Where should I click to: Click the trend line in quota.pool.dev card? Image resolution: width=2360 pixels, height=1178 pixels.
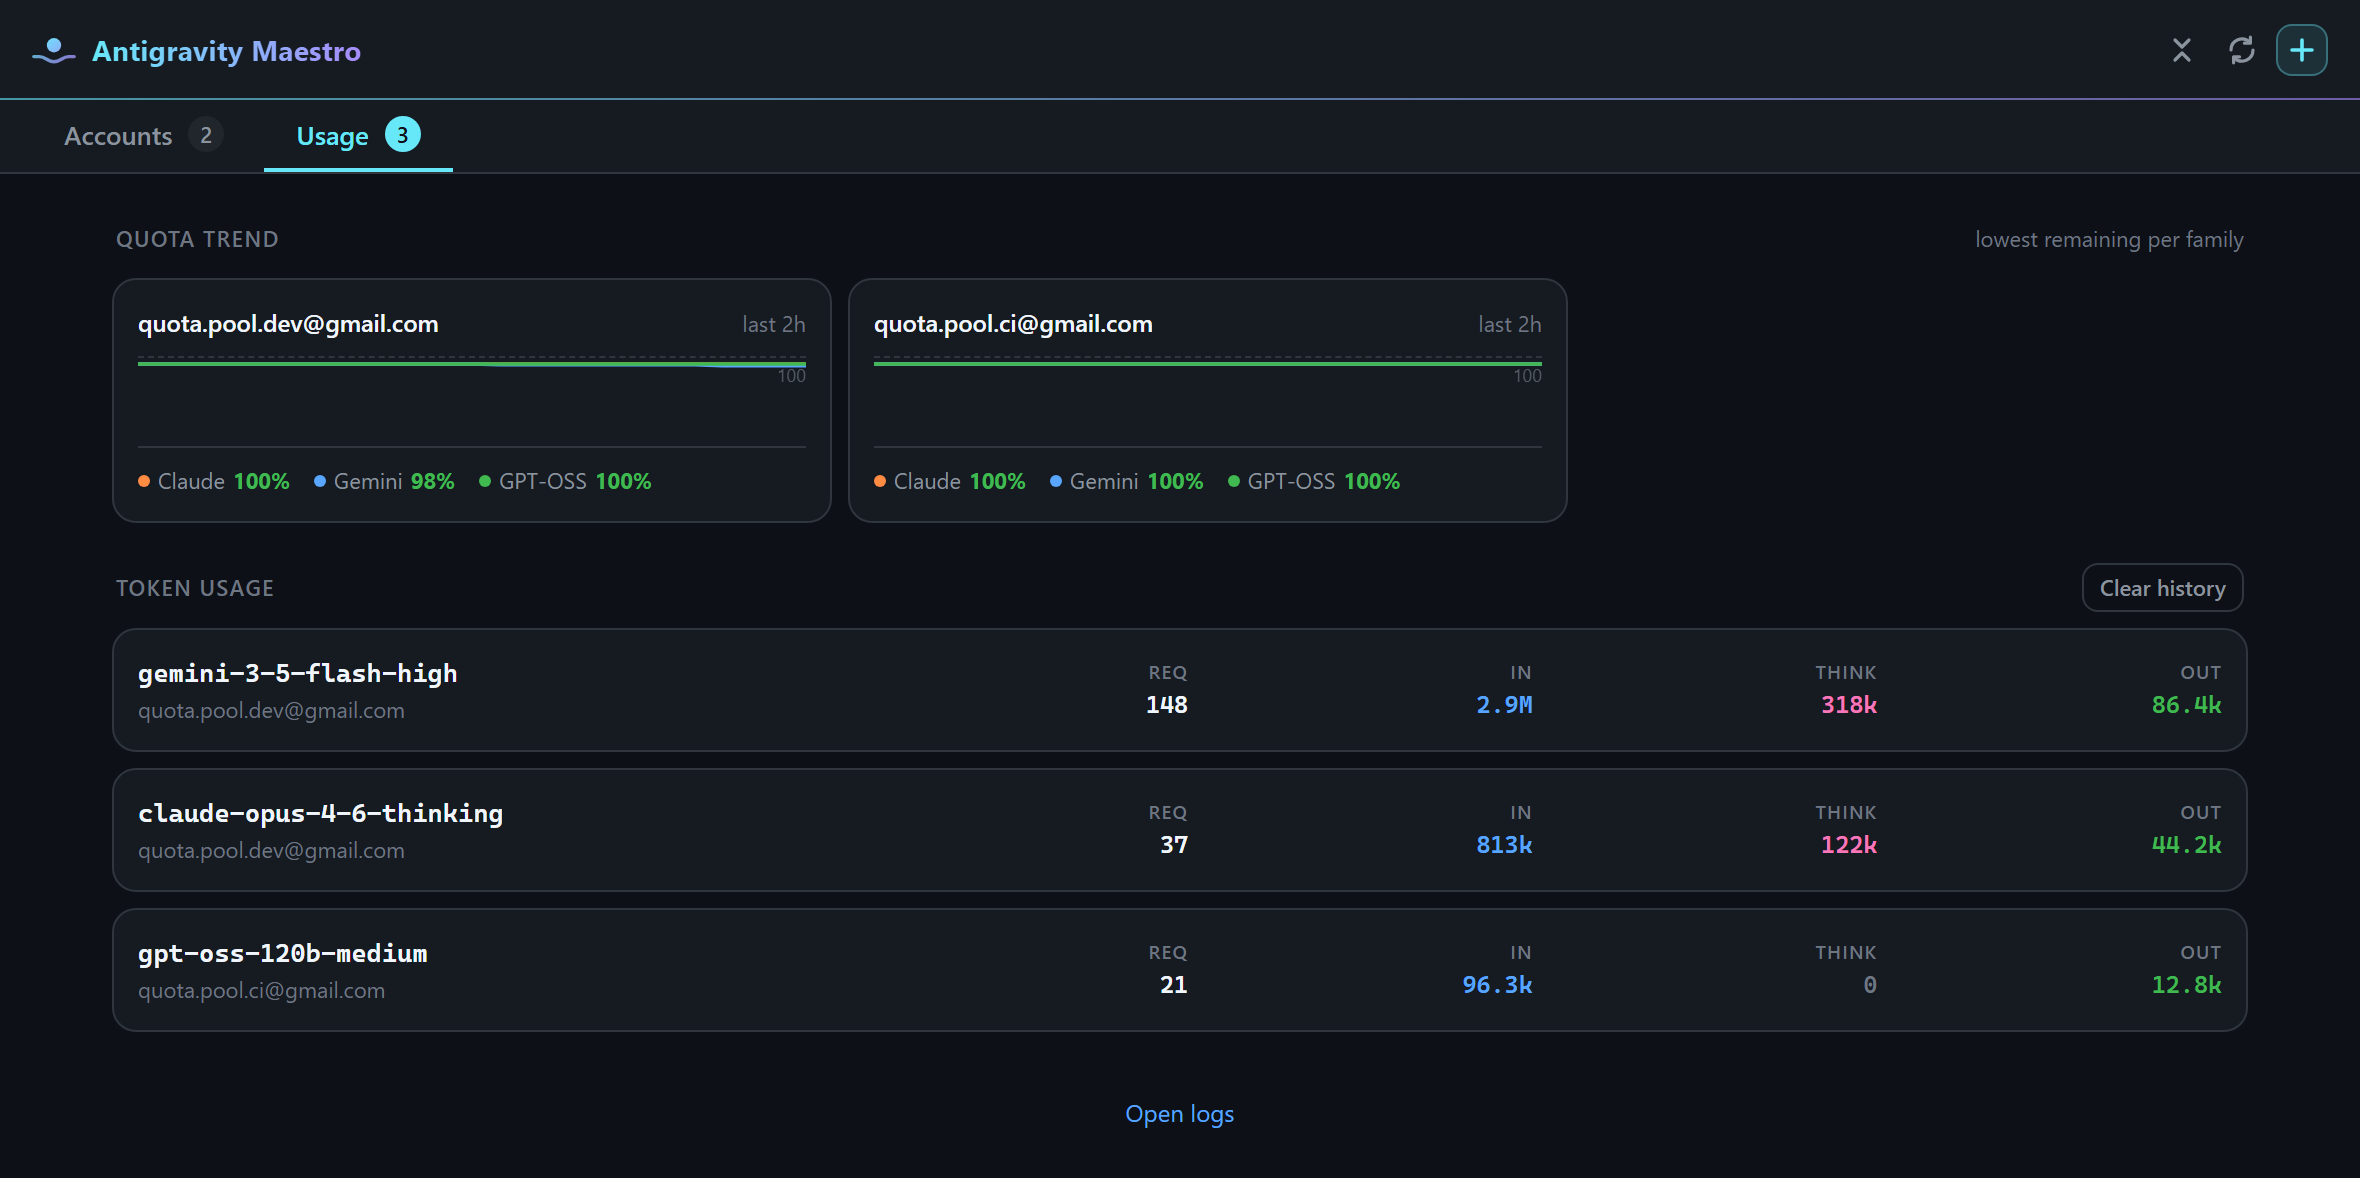click(x=472, y=364)
